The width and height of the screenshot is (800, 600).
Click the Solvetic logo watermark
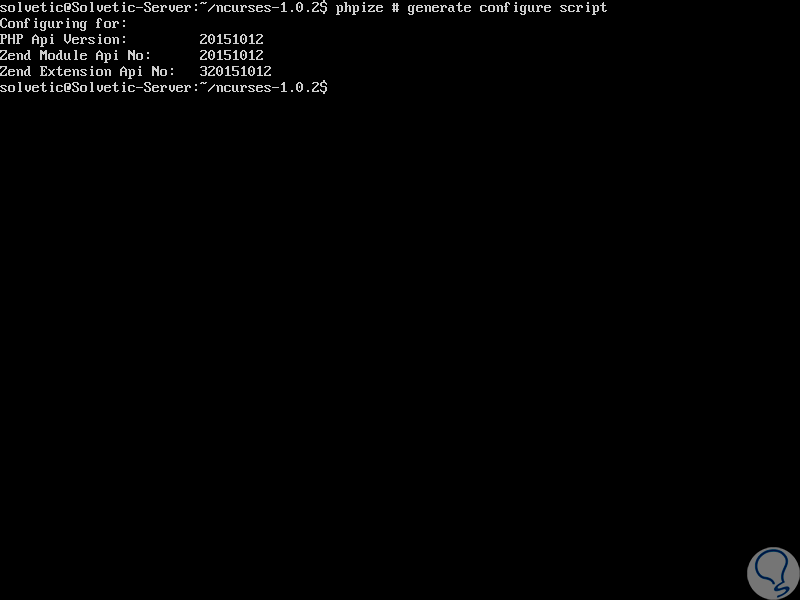click(773, 573)
